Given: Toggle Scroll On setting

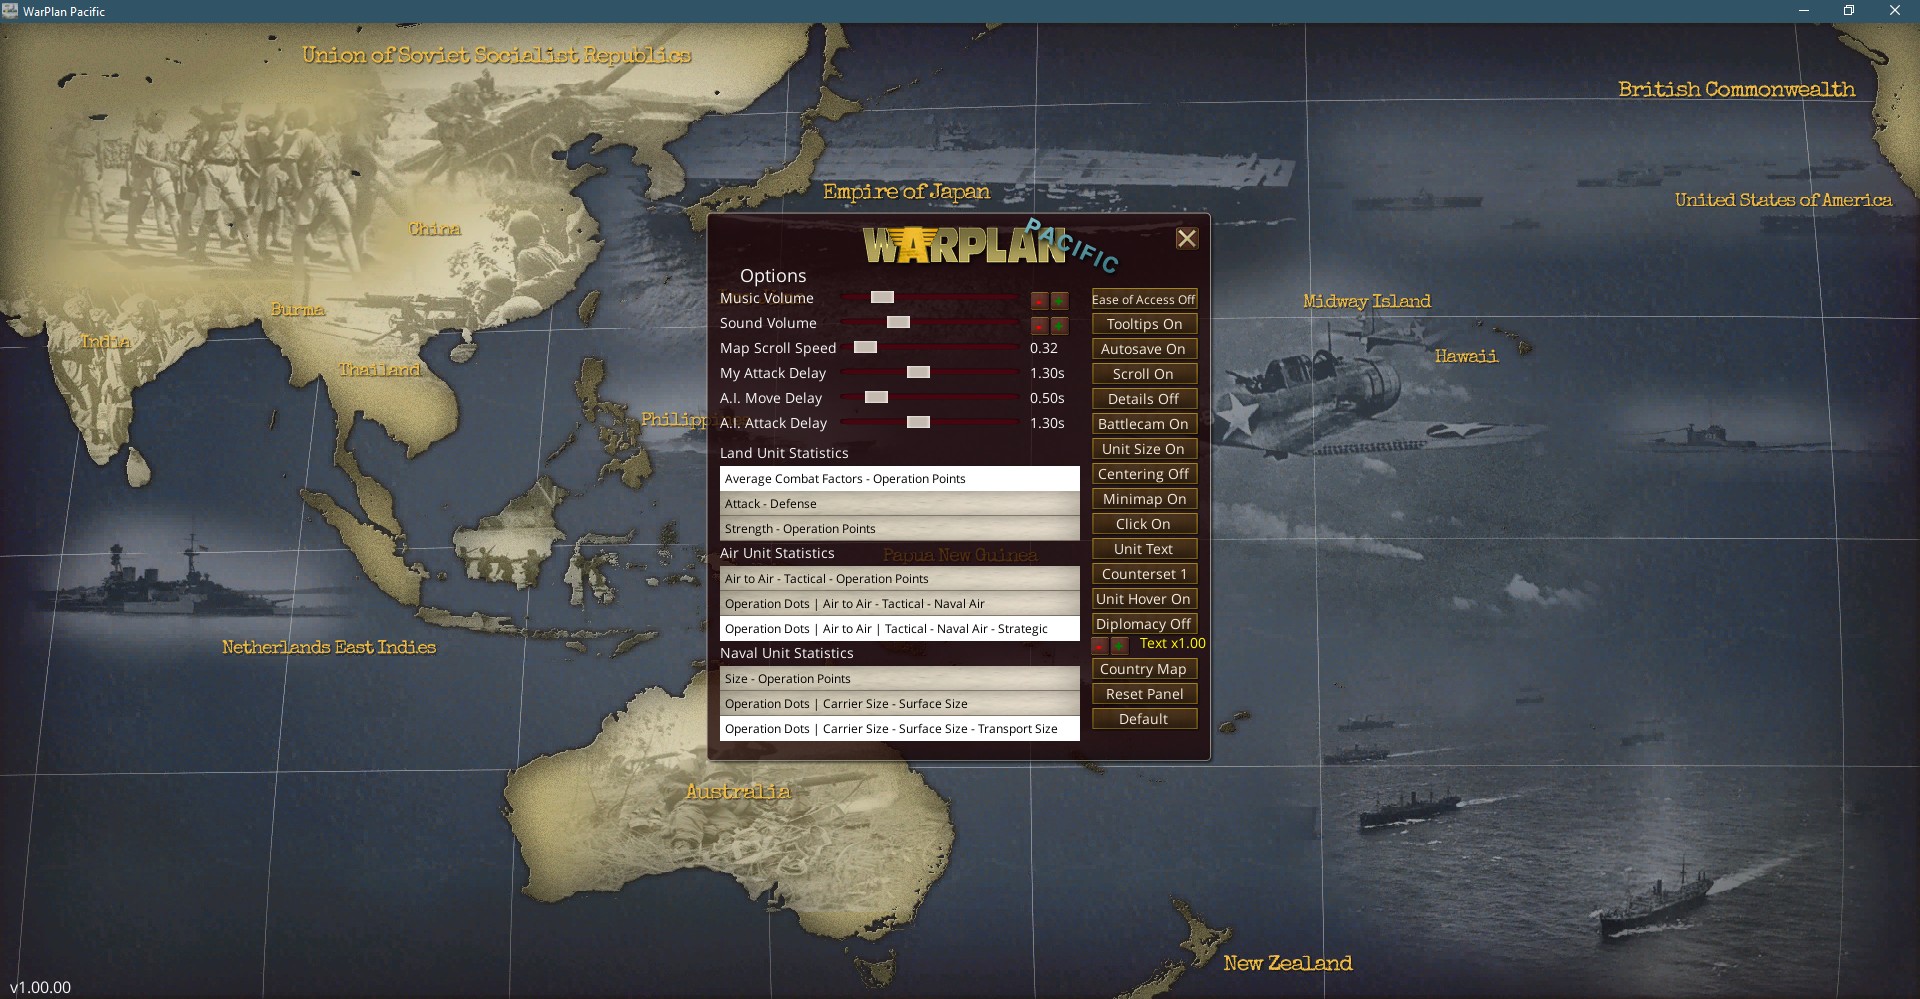Looking at the screenshot, I should (x=1144, y=374).
